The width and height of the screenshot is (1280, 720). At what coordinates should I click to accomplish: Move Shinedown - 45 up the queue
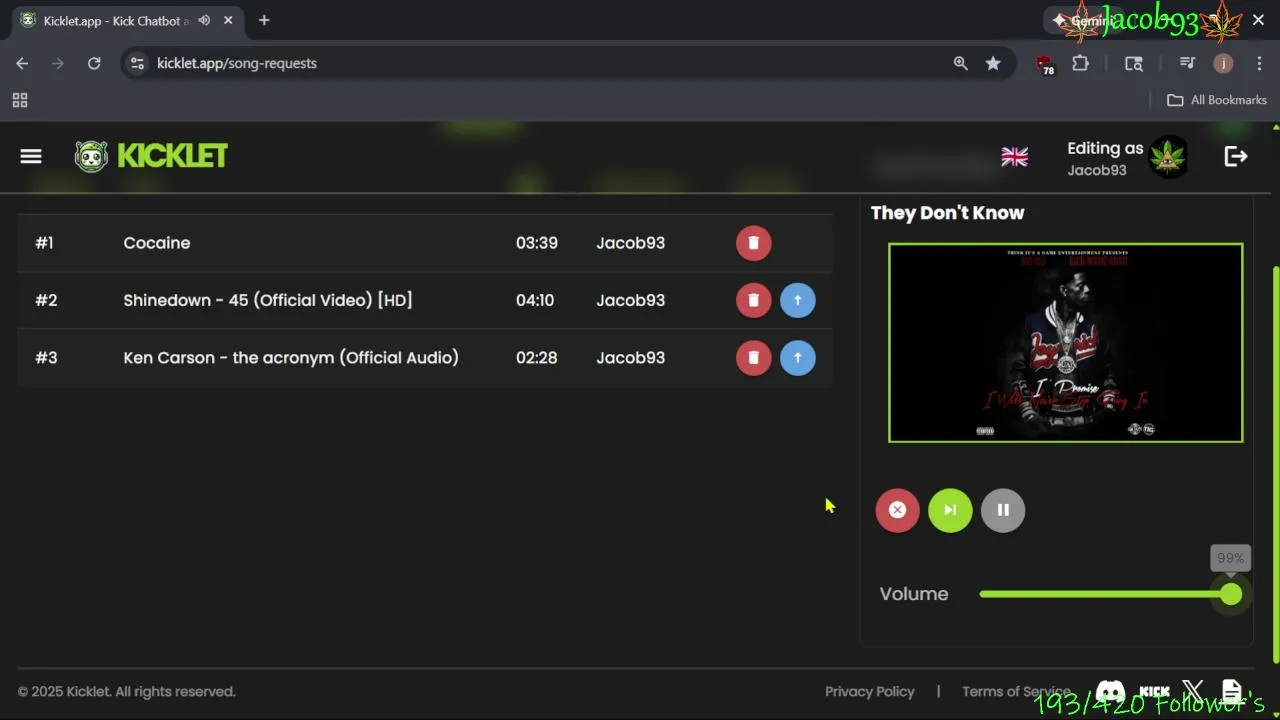coord(797,300)
